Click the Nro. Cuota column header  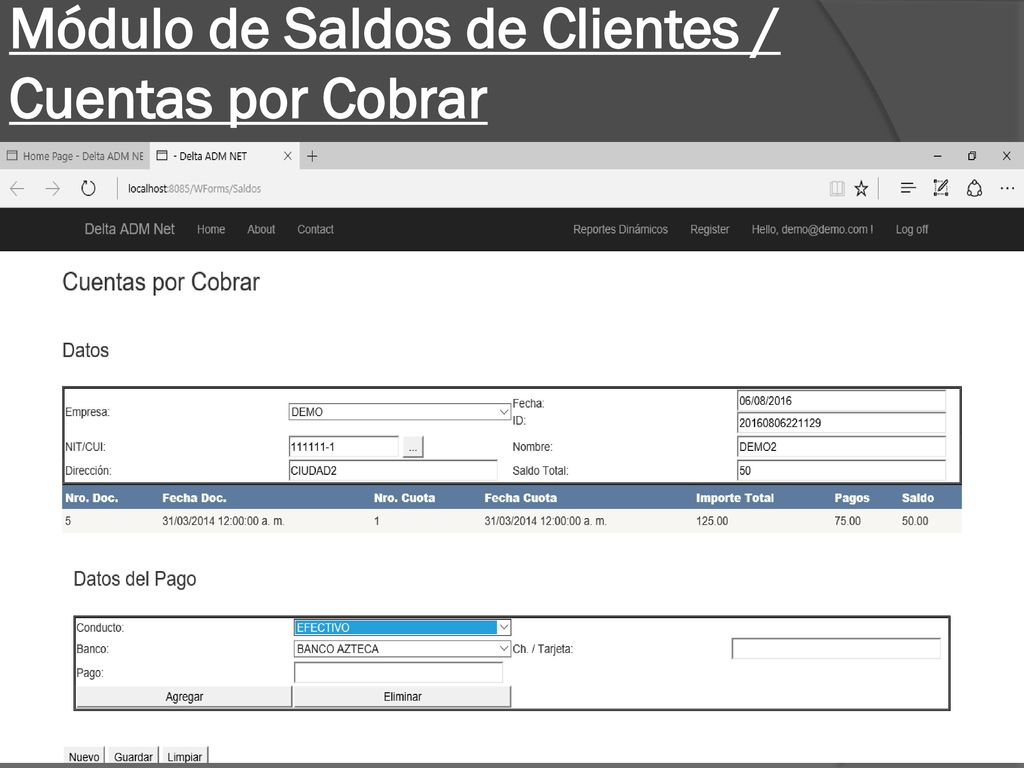(x=404, y=498)
